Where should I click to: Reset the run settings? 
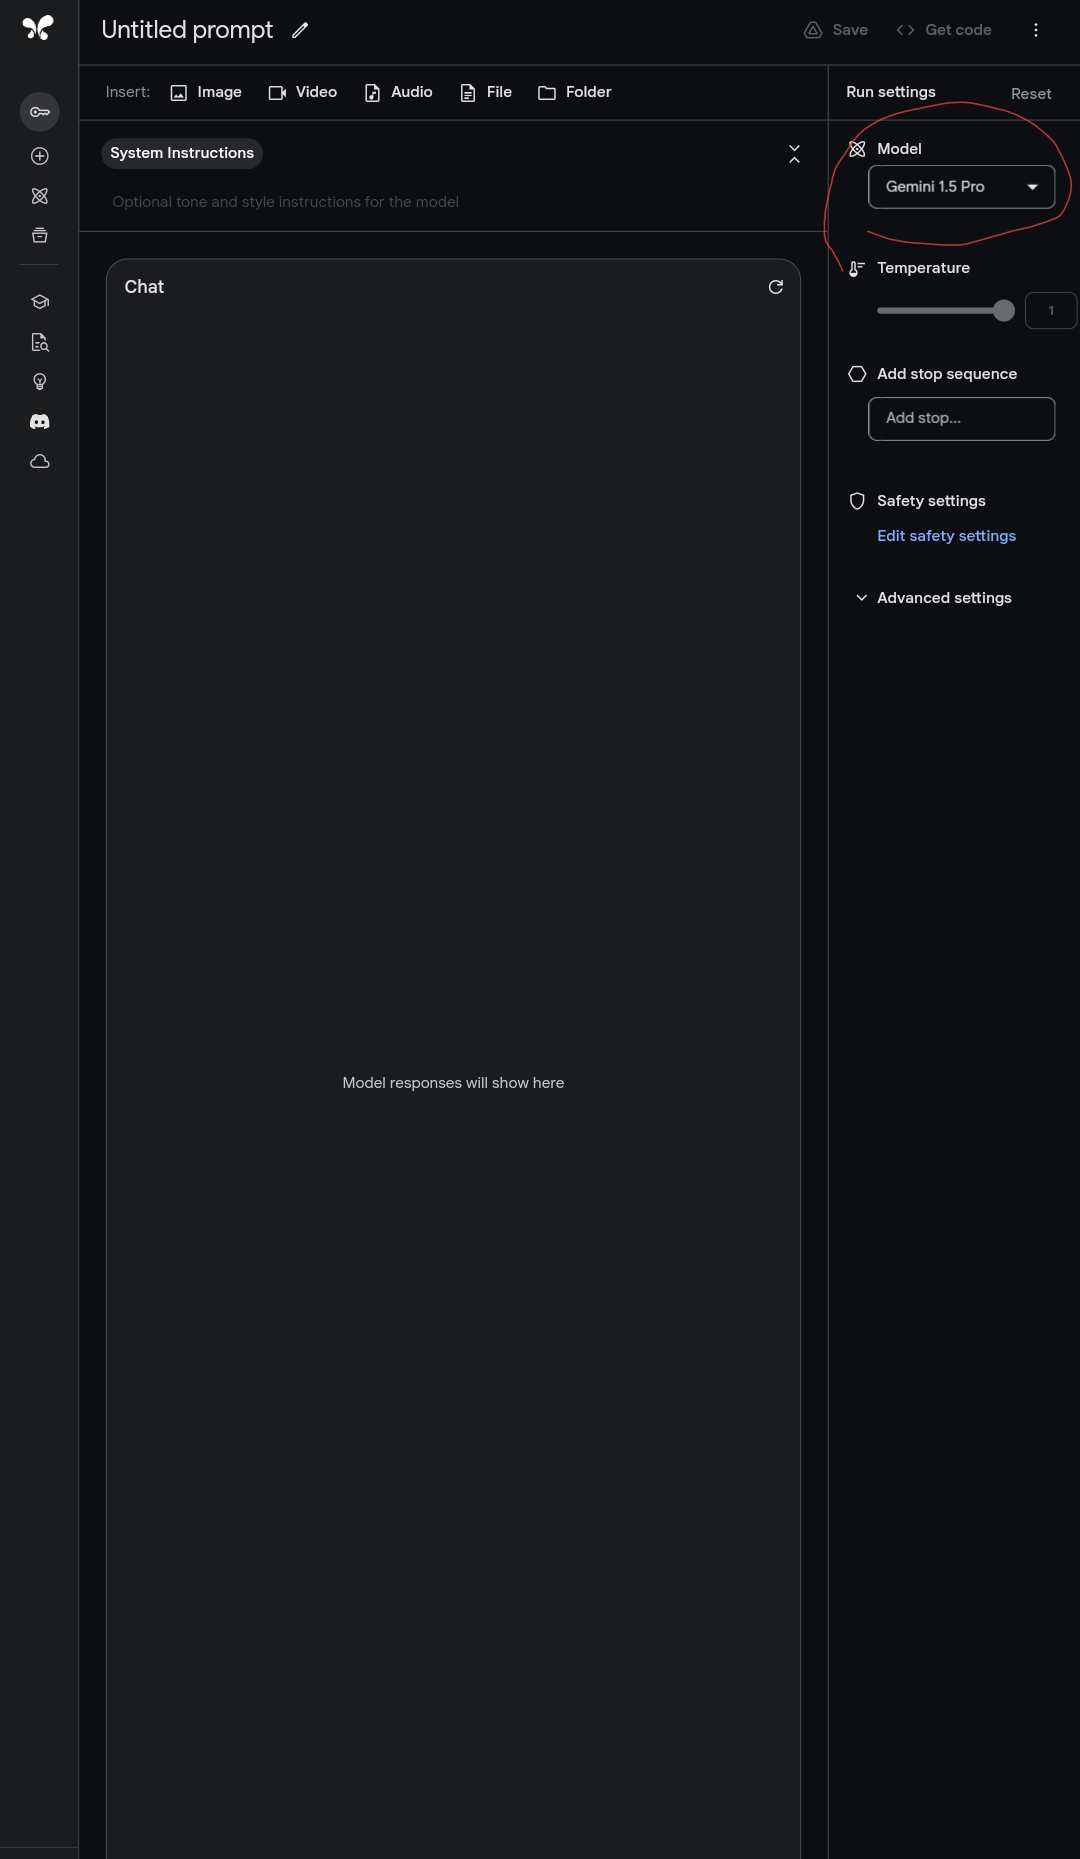(x=1031, y=94)
